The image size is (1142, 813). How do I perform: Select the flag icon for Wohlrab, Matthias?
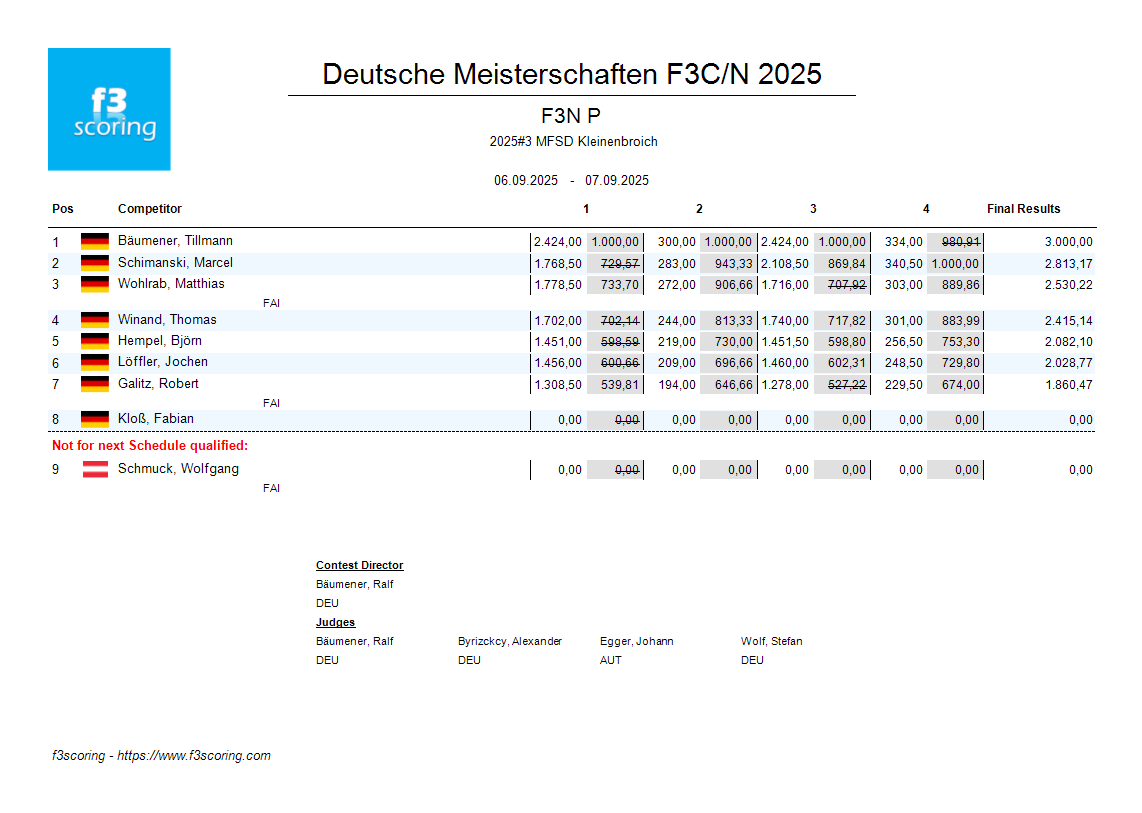95,284
